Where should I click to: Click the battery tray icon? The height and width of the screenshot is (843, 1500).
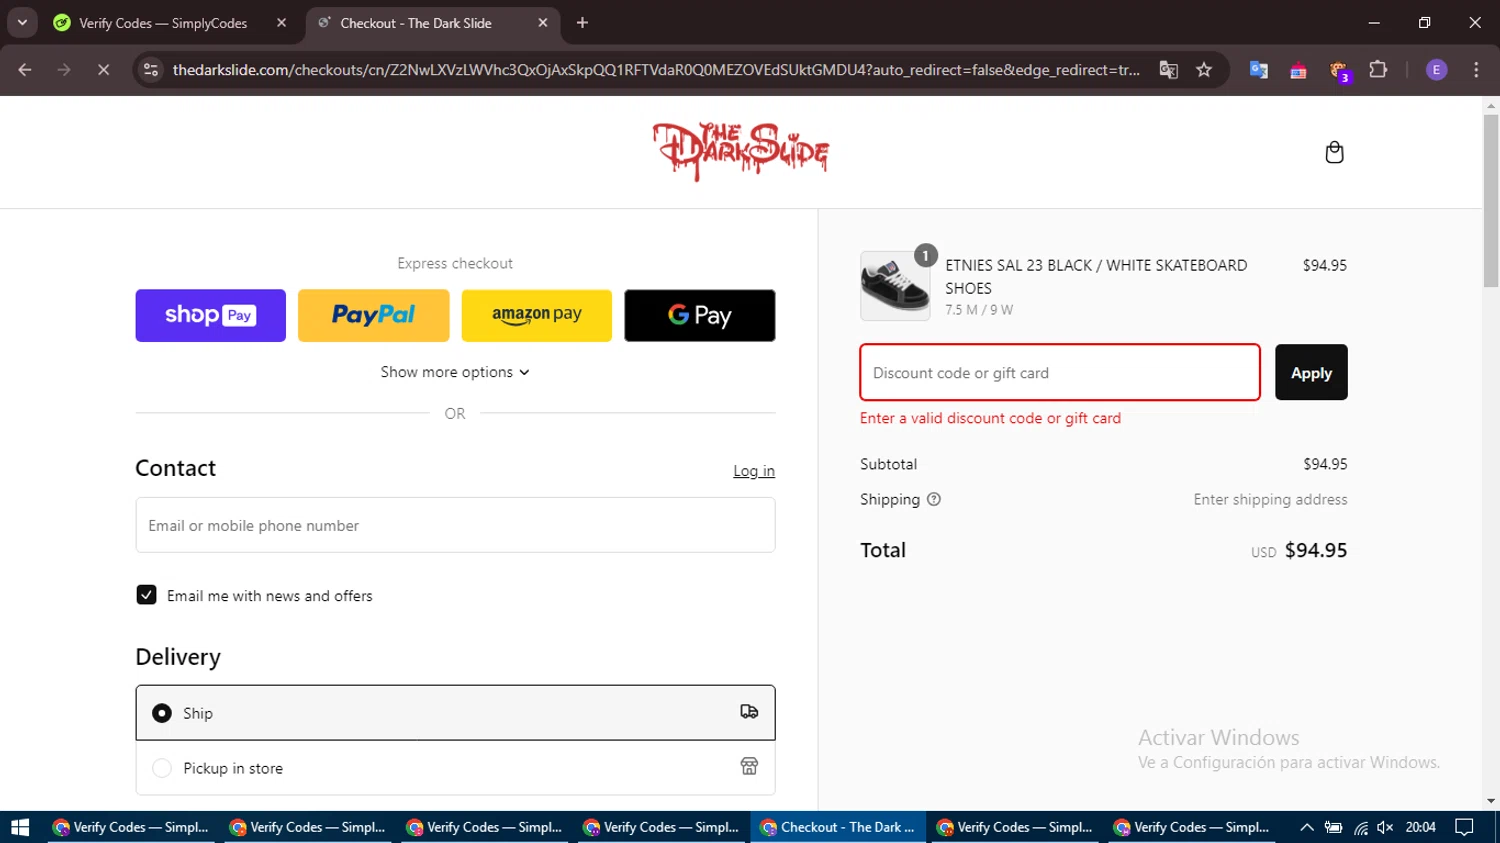click(1333, 827)
